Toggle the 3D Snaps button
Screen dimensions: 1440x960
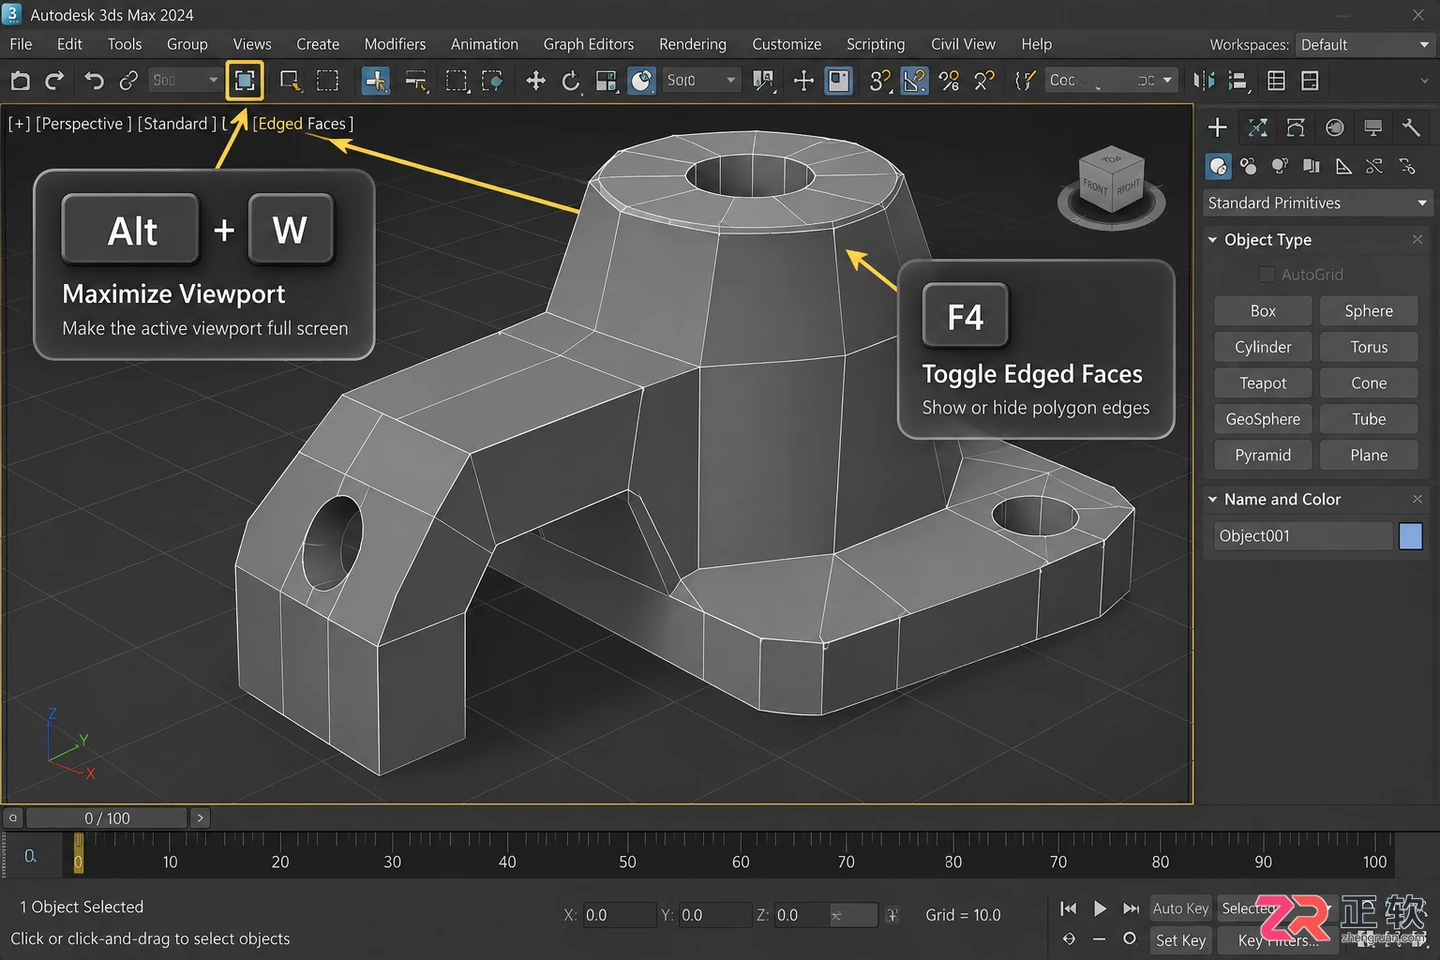879,81
